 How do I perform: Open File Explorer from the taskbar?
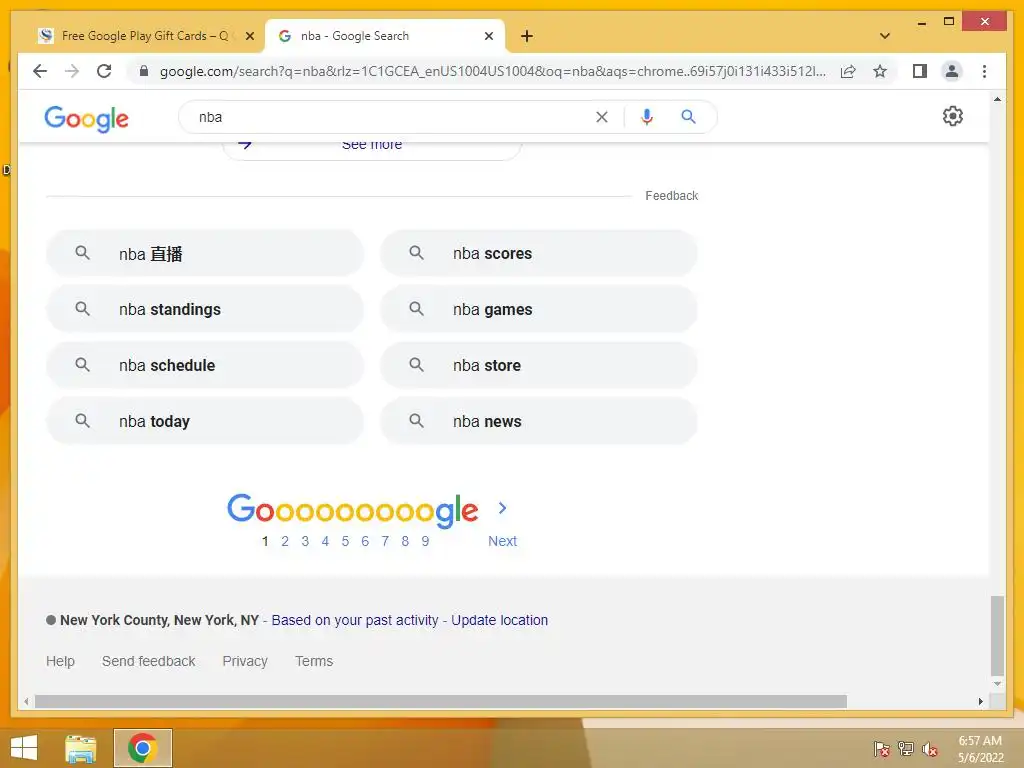click(x=80, y=748)
